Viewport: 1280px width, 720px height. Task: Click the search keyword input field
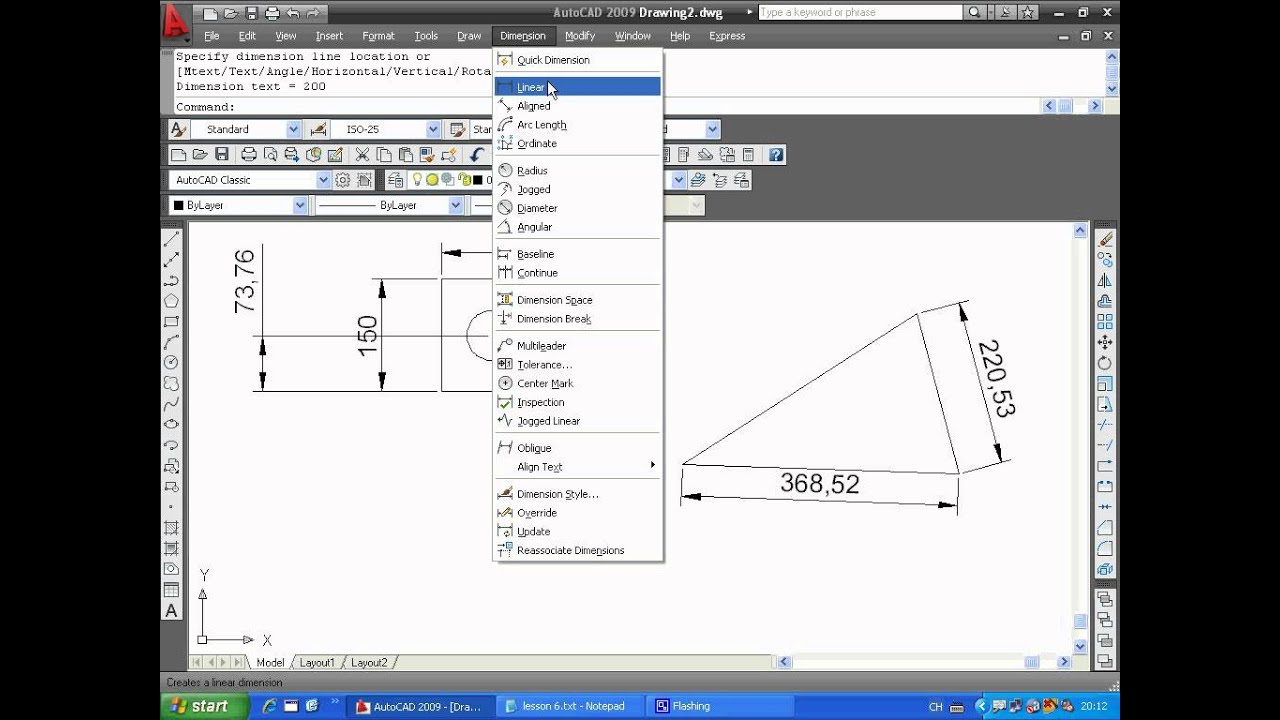(861, 13)
